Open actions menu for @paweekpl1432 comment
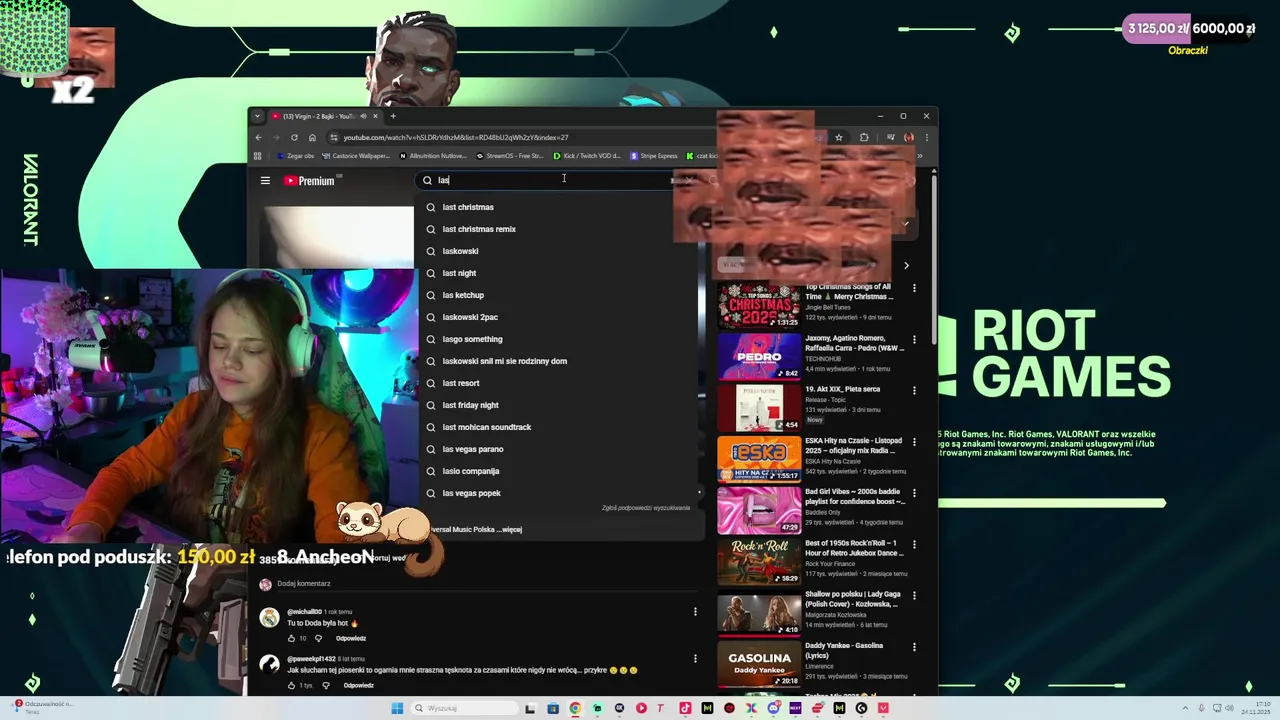 tap(695, 659)
